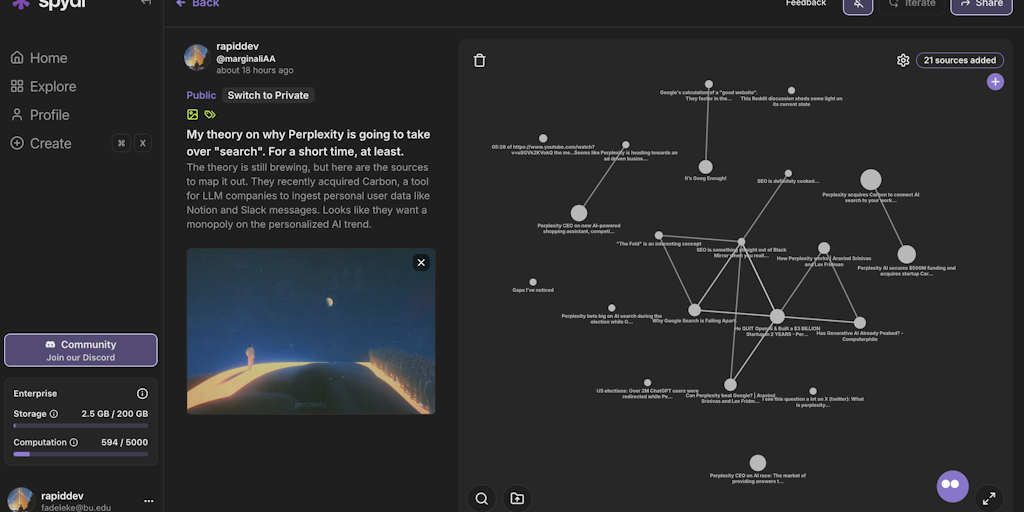The height and width of the screenshot is (512, 1024).
Task: Switch the web to Private
Action: point(268,95)
